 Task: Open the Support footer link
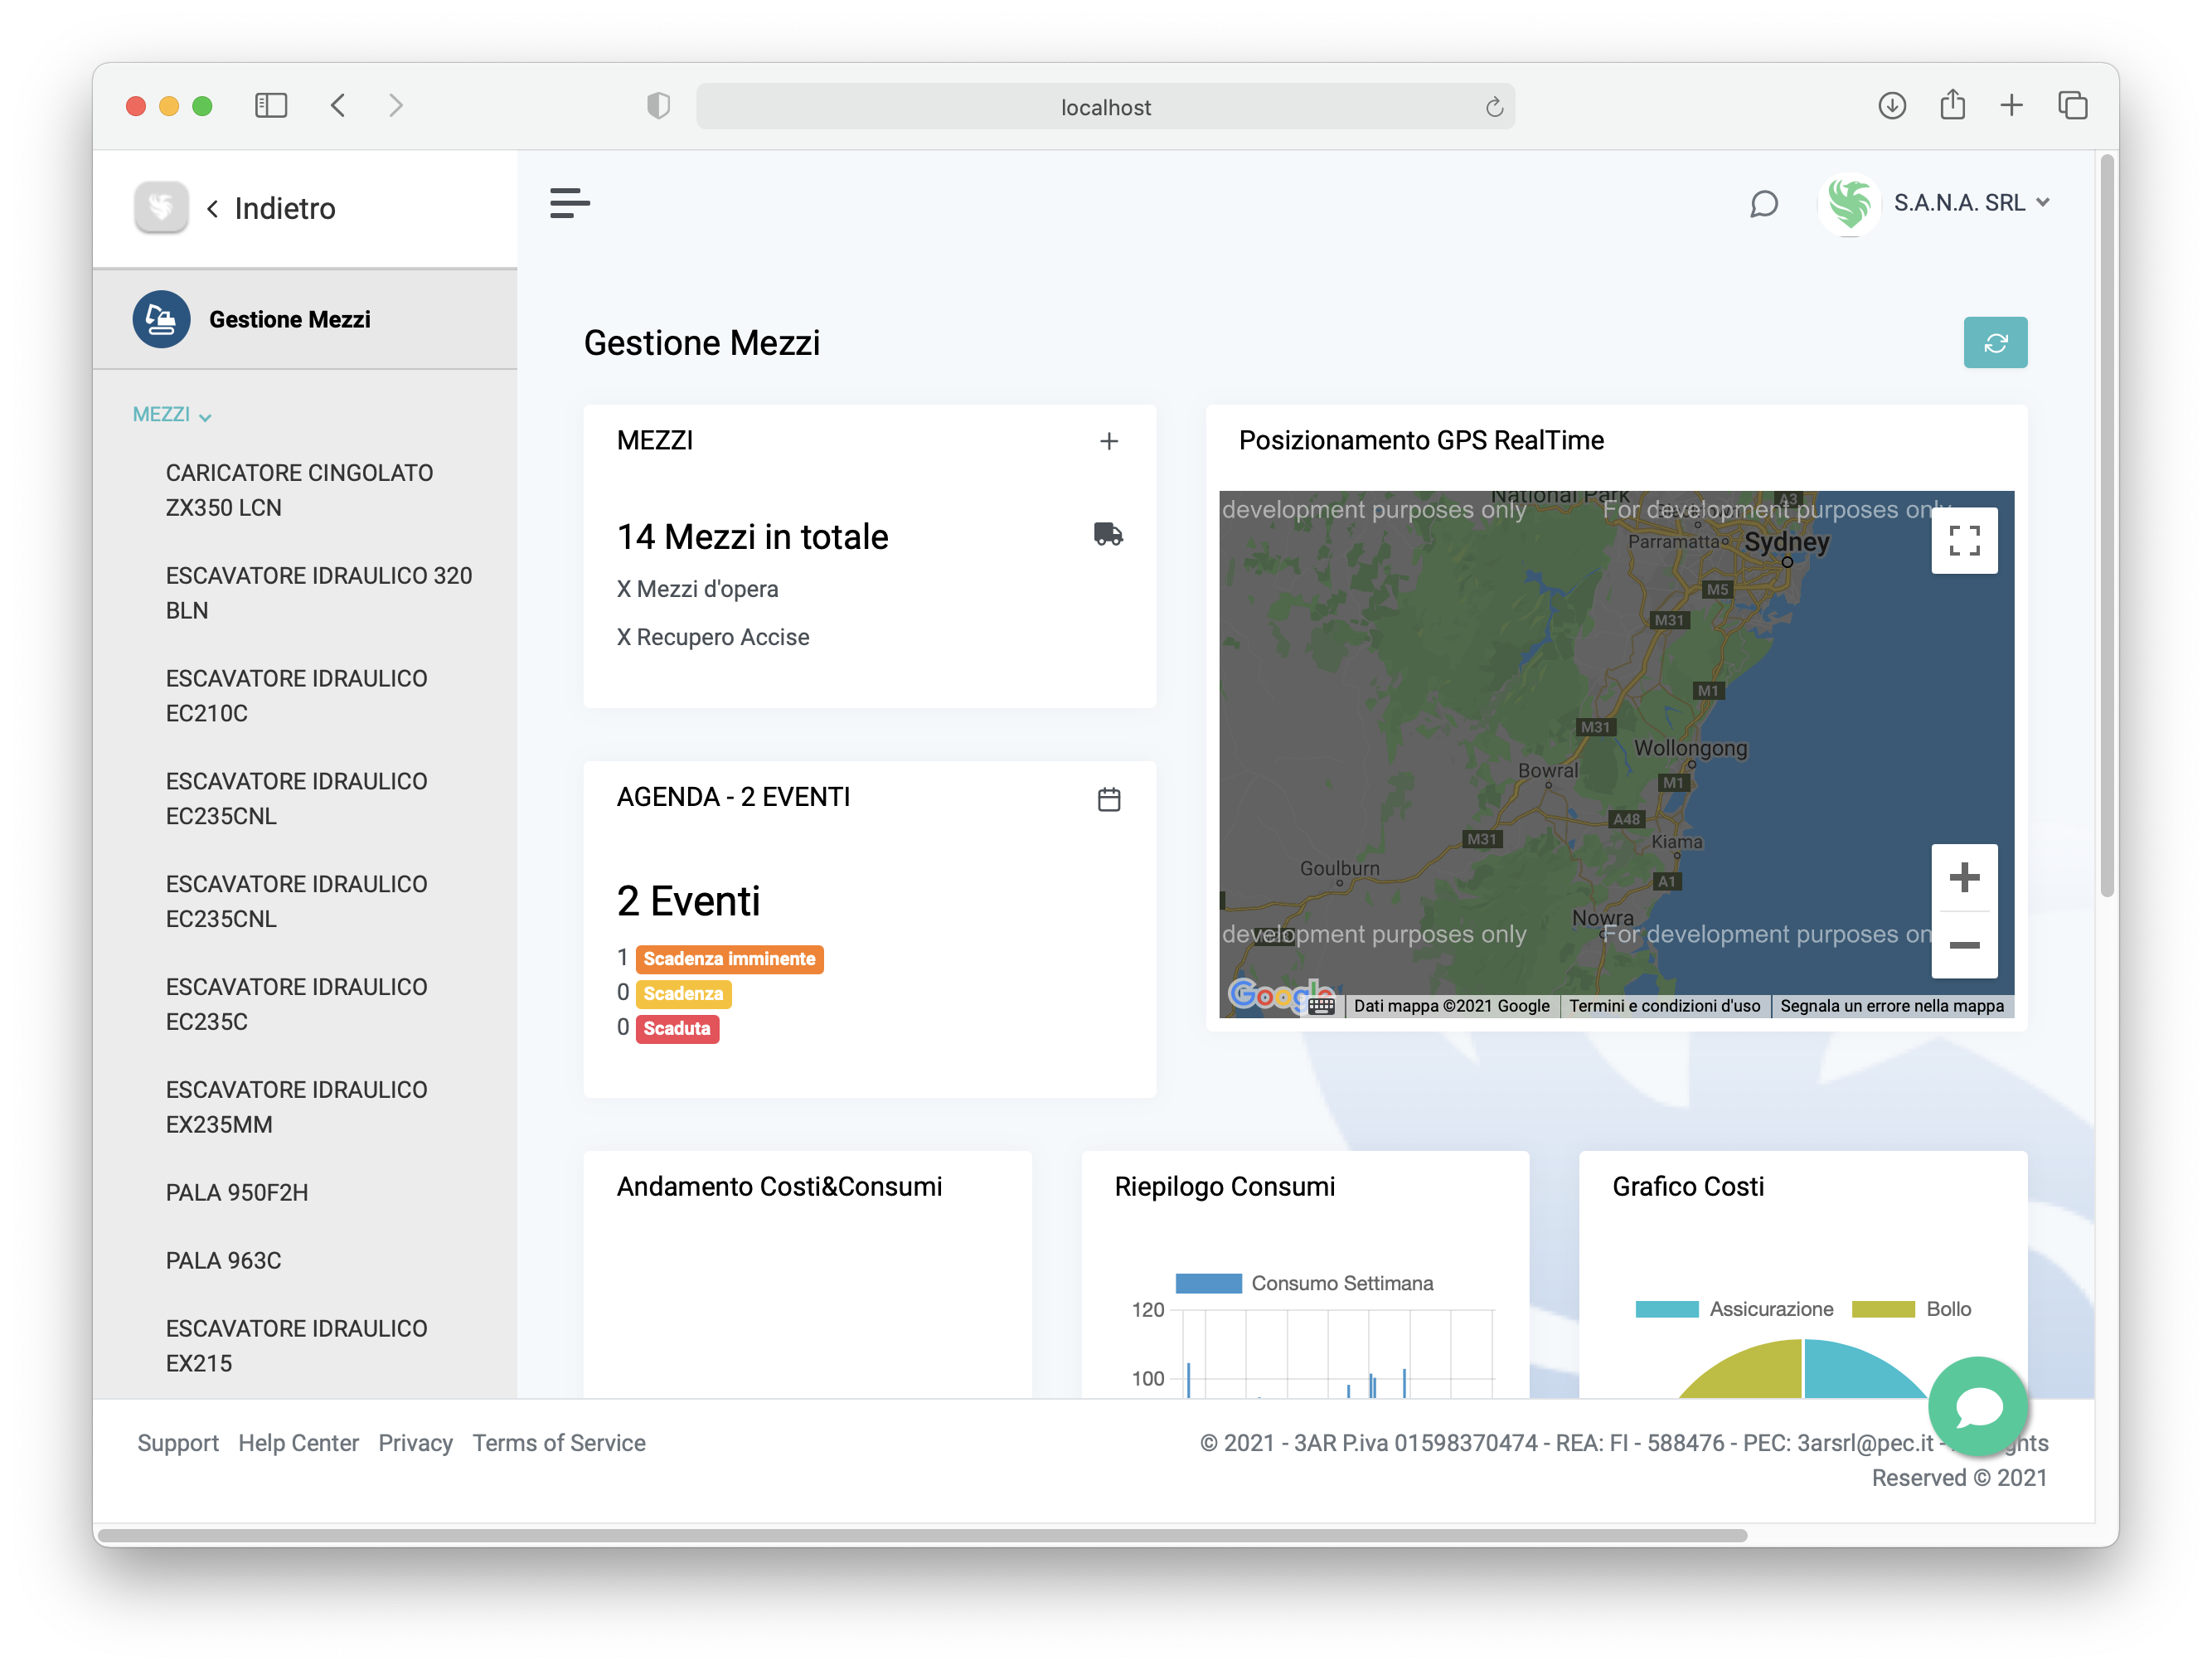[x=178, y=1443]
